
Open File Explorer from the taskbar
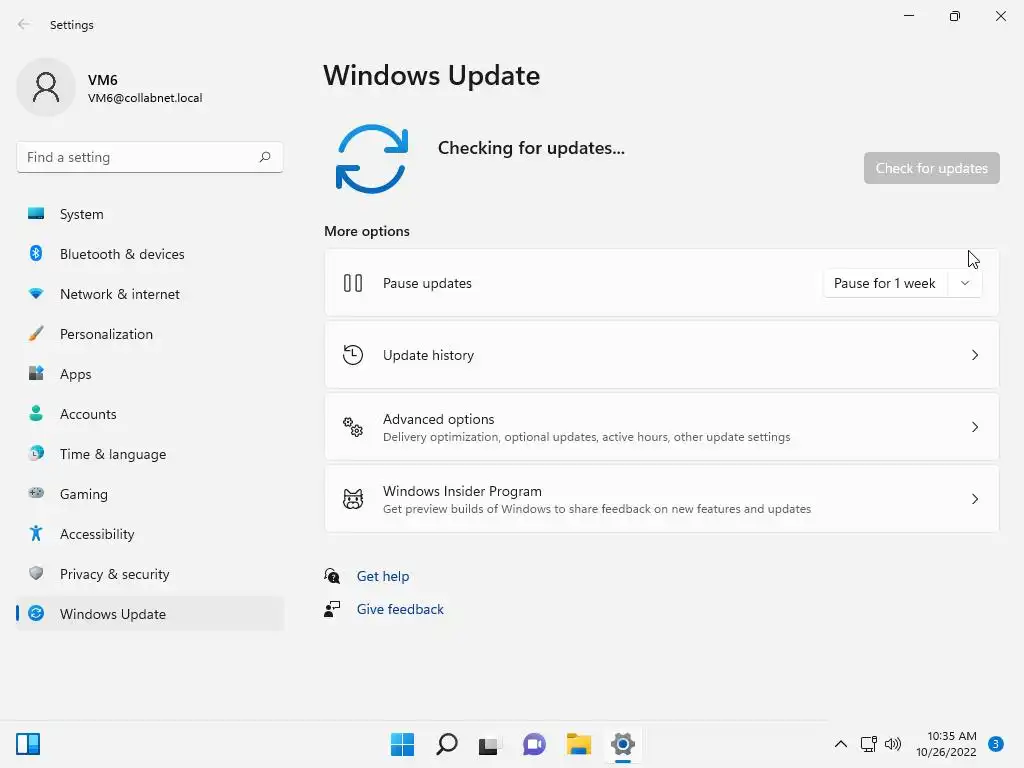point(579,744)
